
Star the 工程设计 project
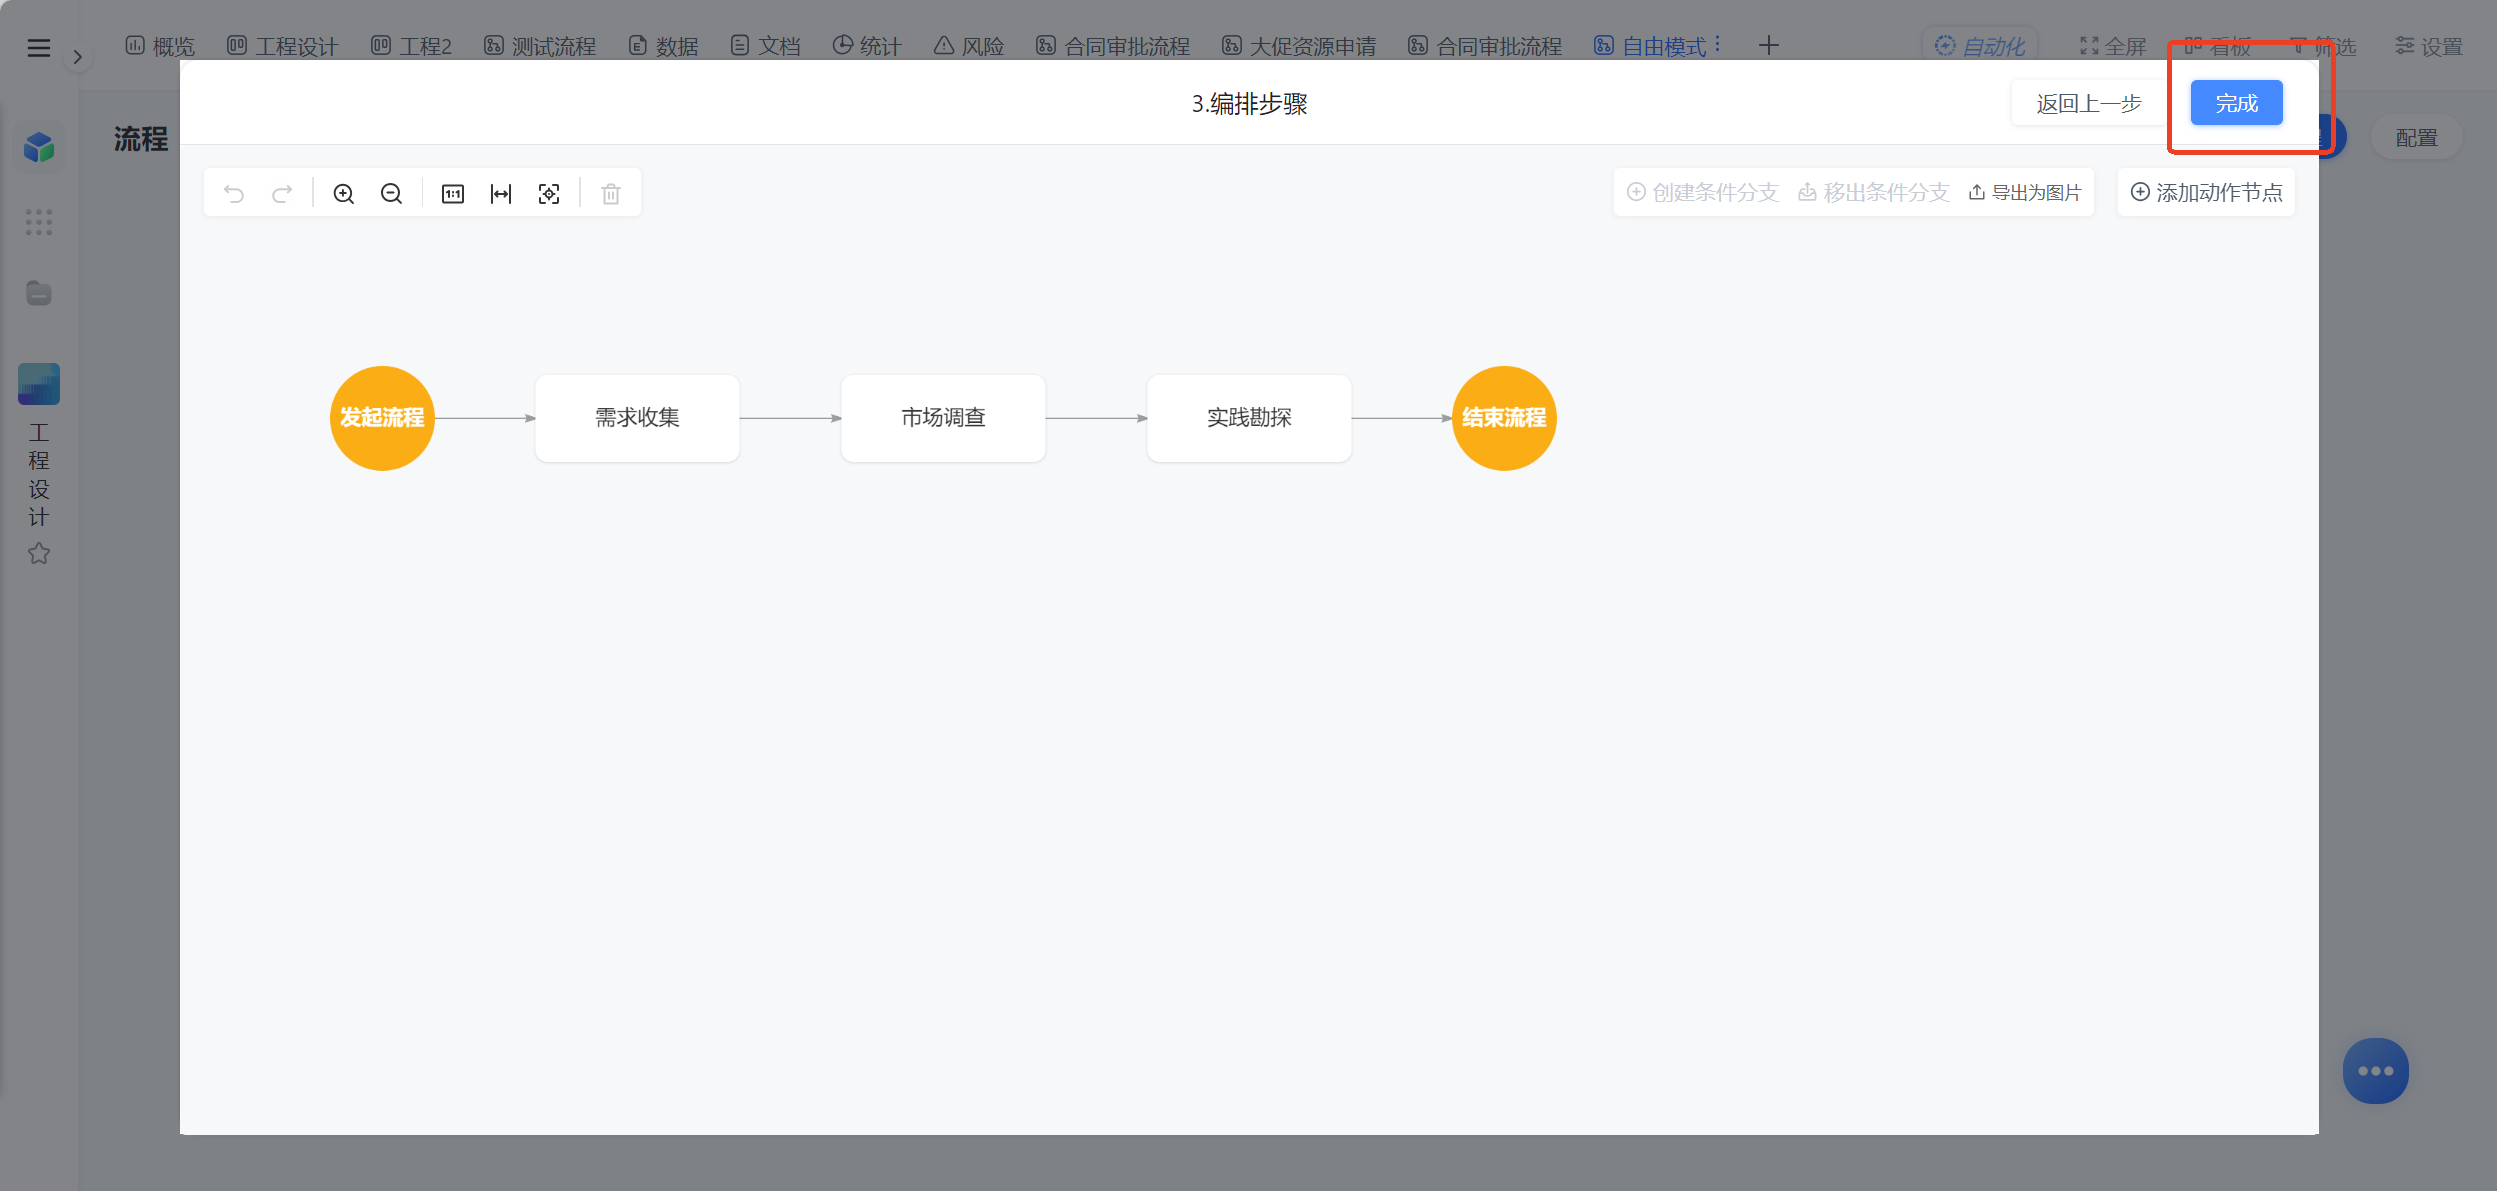pos(39,553)
